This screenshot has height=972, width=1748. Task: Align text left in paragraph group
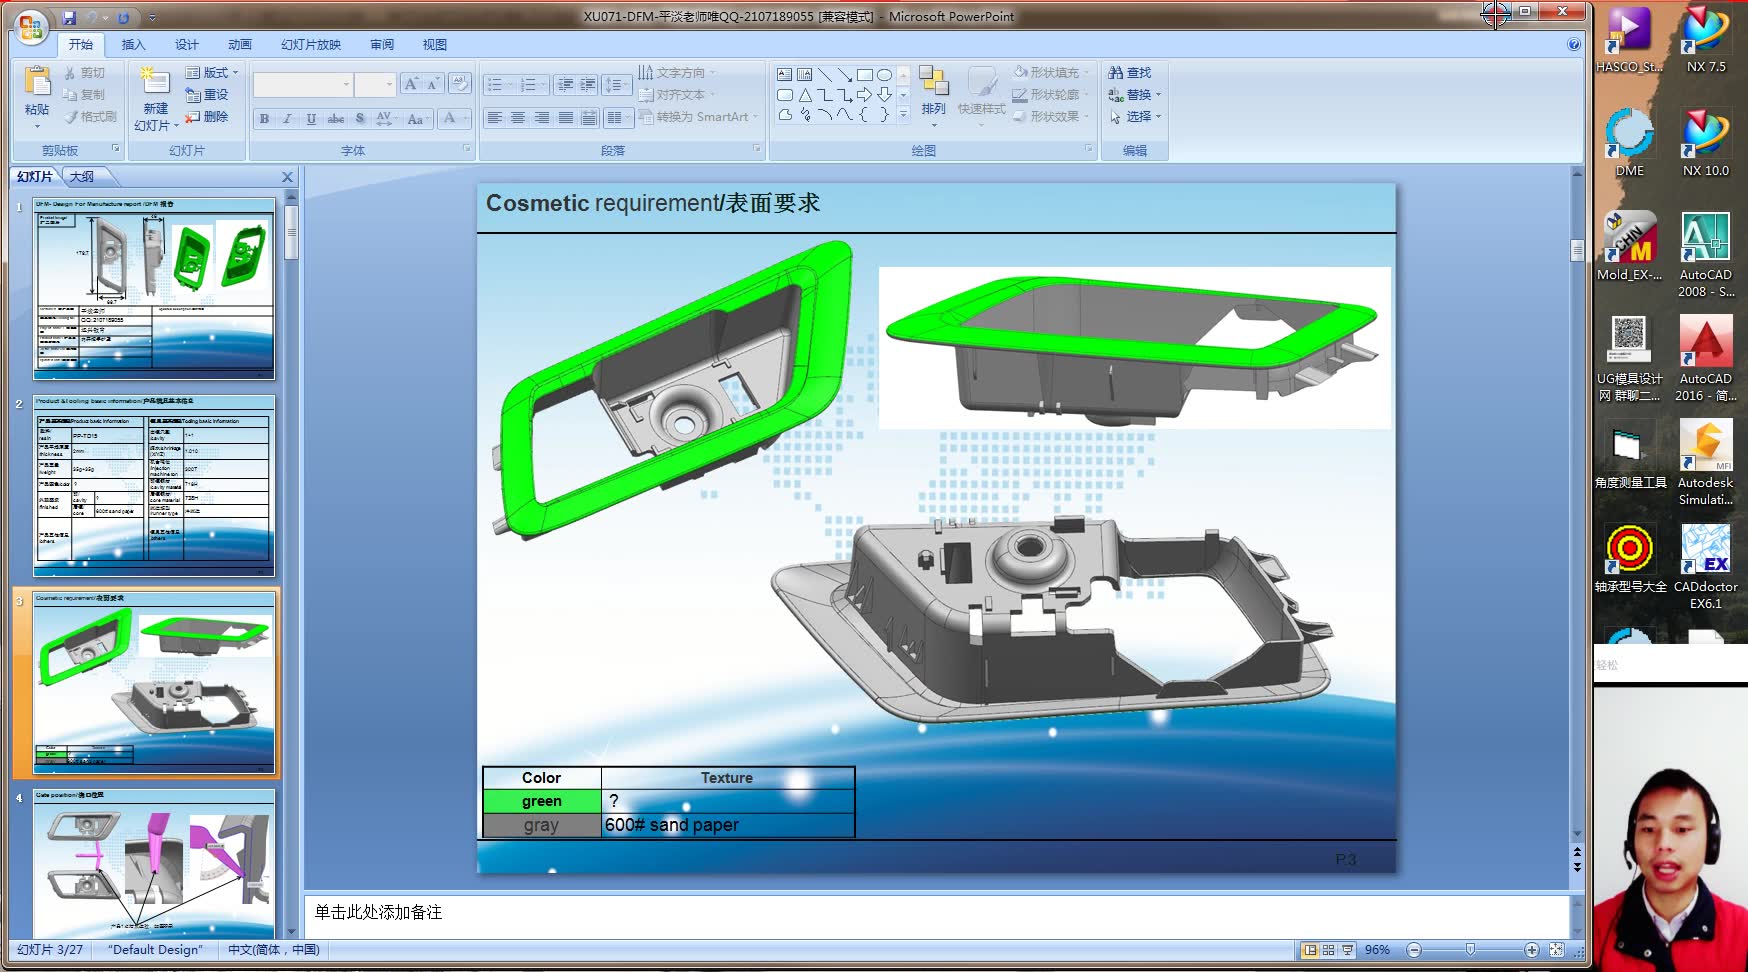click(x=494, y=118)
